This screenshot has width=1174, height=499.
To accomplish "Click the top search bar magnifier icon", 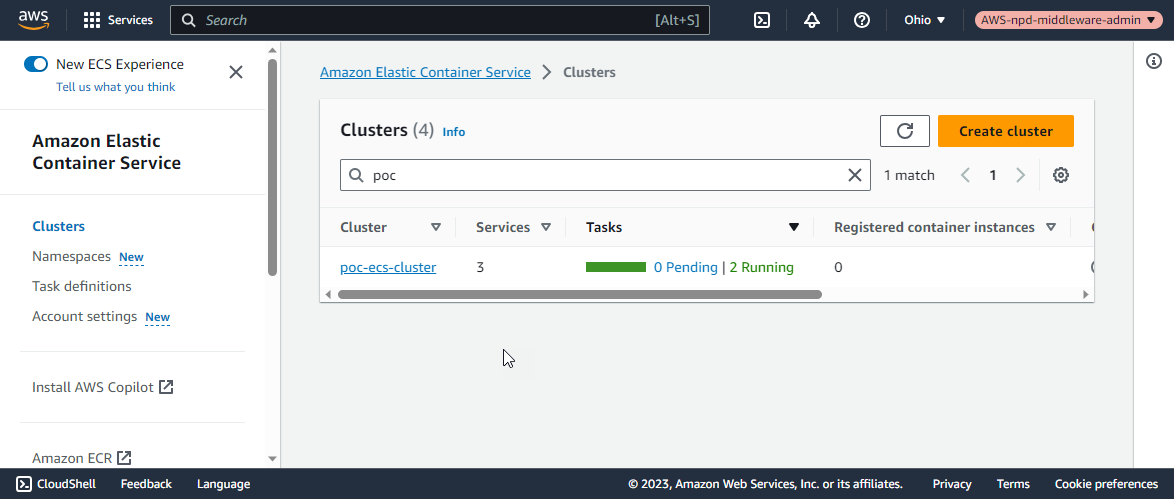I will 189,20.
